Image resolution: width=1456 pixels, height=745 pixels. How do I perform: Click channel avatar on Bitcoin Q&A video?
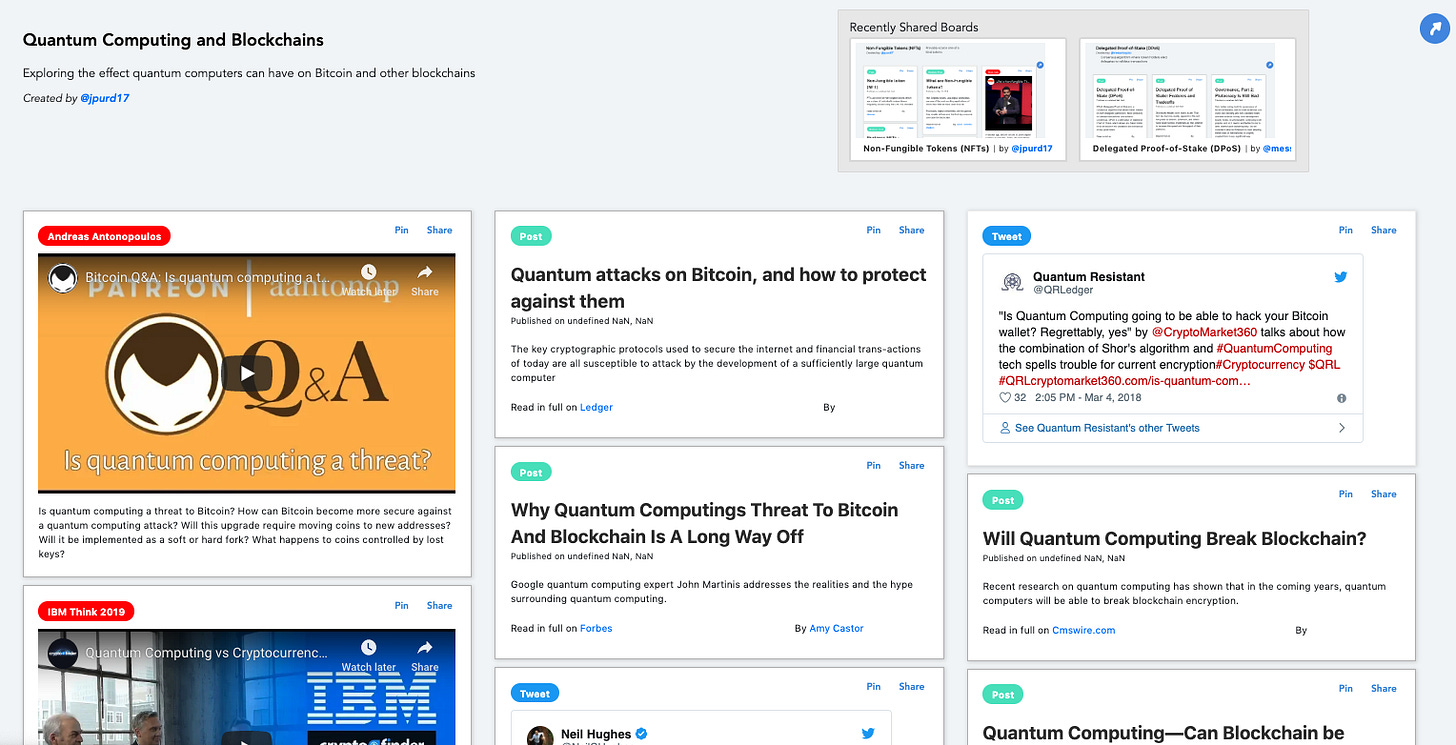pyautogui.click(x=64, y=278)
